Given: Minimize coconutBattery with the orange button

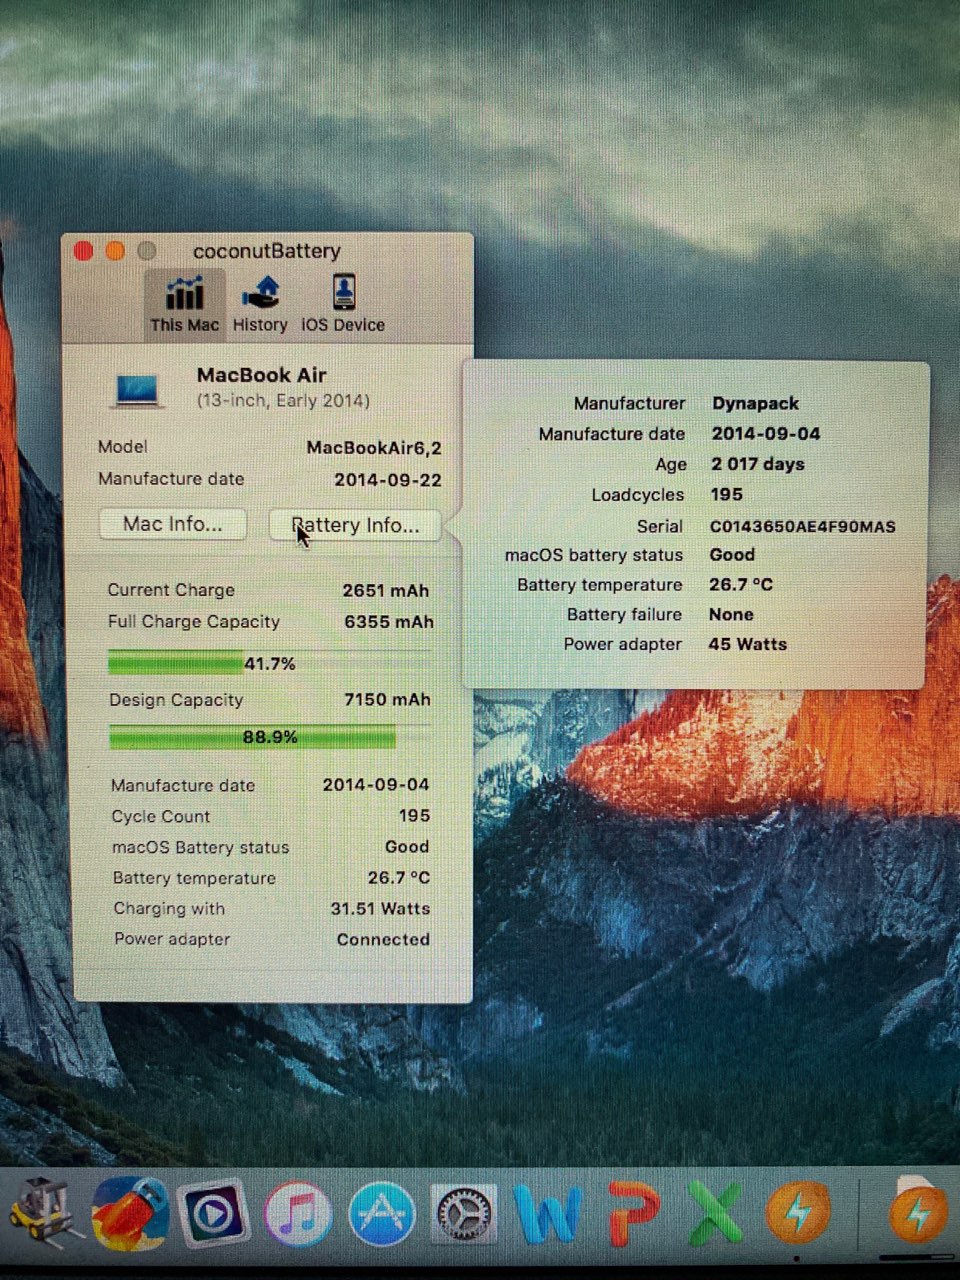Looking at the screenshot, I should (115, 251).
